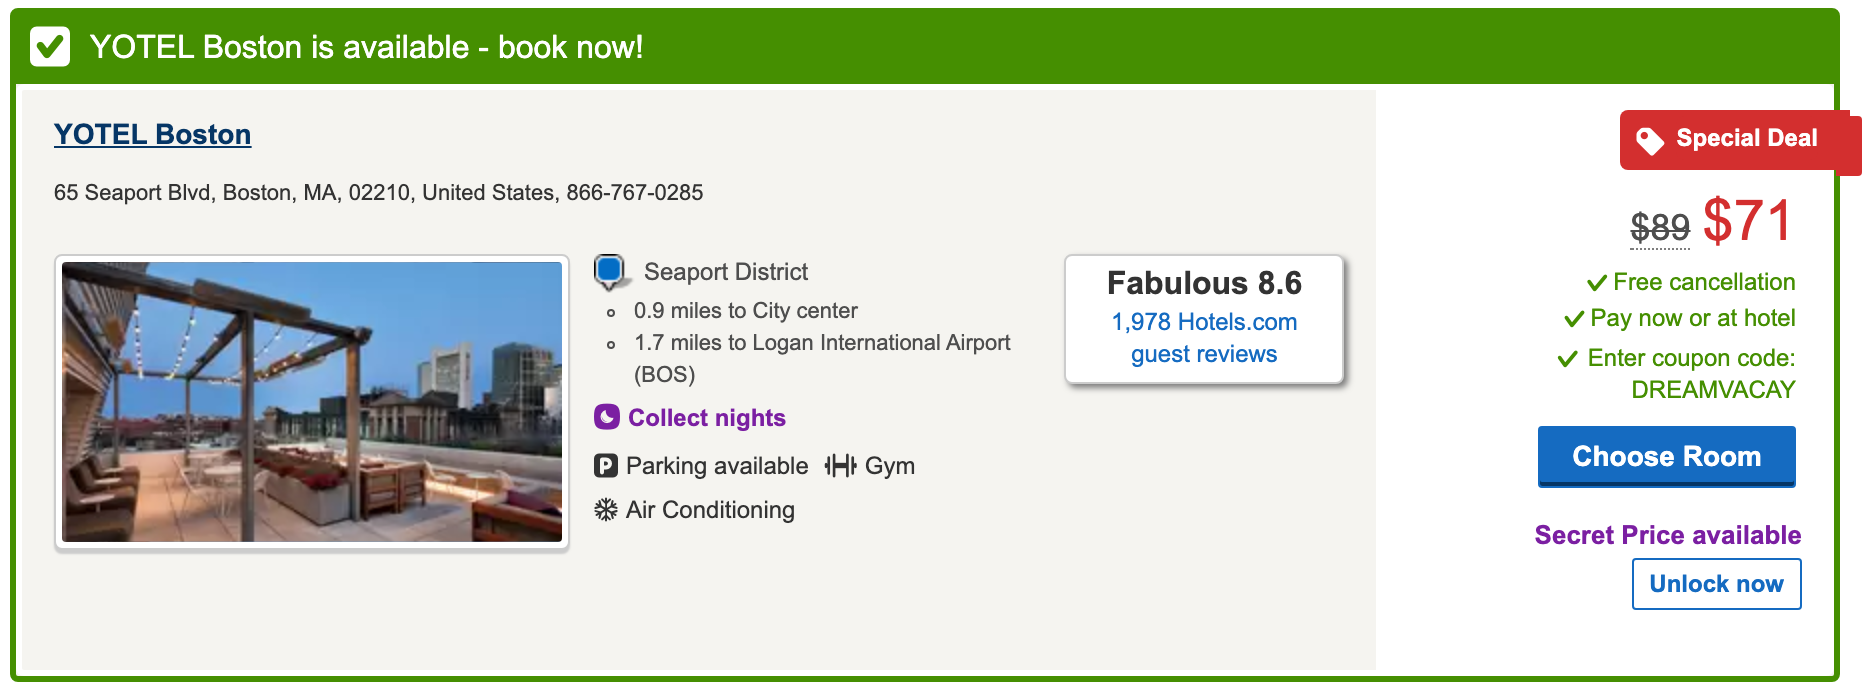Click the Secret Price available text
Screen dimensions: 1872x690
[x=1668, y=535]
